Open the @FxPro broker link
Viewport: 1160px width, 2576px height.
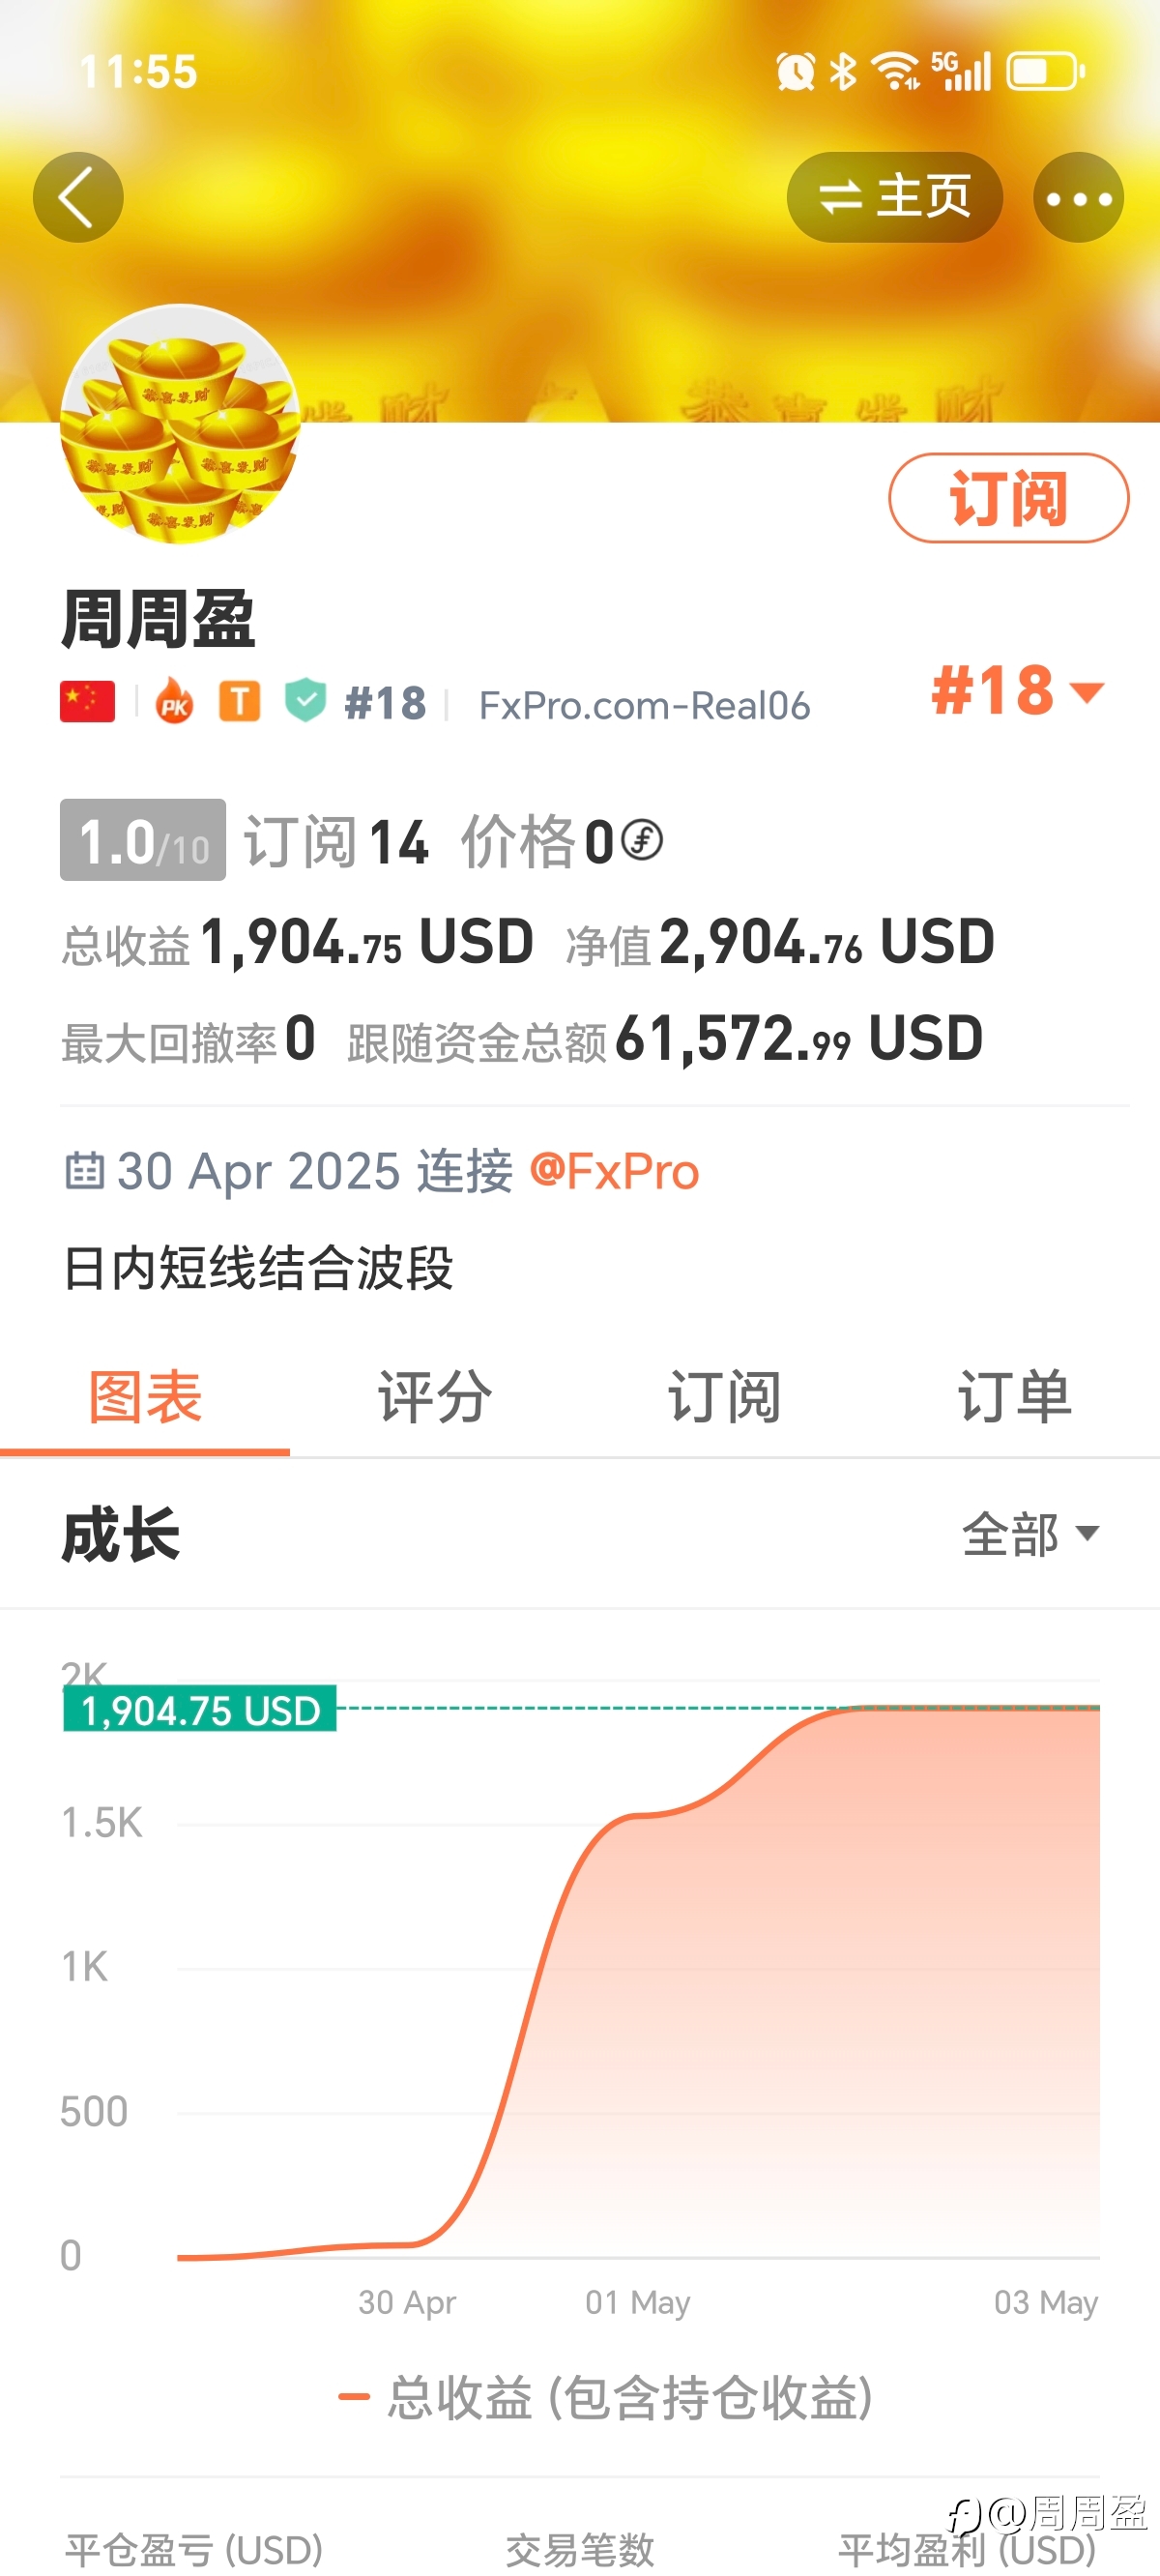click(614, 1171)
